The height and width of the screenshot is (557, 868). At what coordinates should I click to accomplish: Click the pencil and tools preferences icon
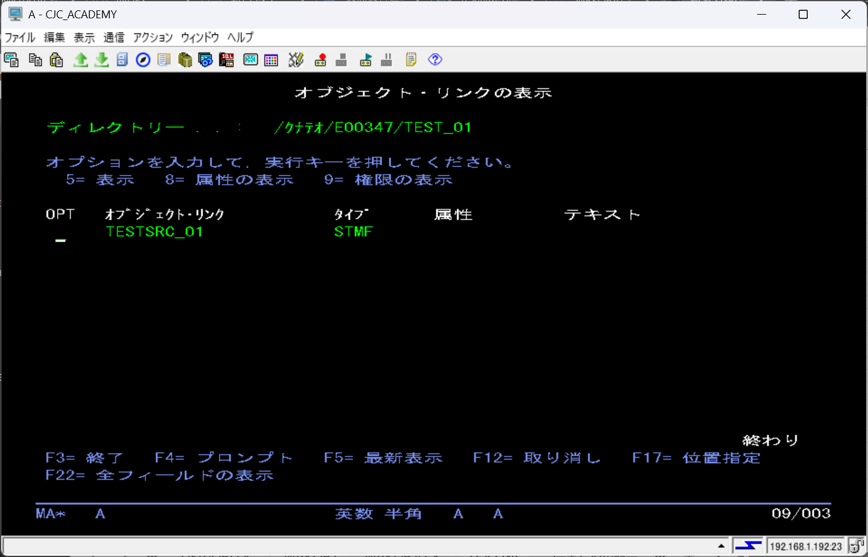coord(296,60)
